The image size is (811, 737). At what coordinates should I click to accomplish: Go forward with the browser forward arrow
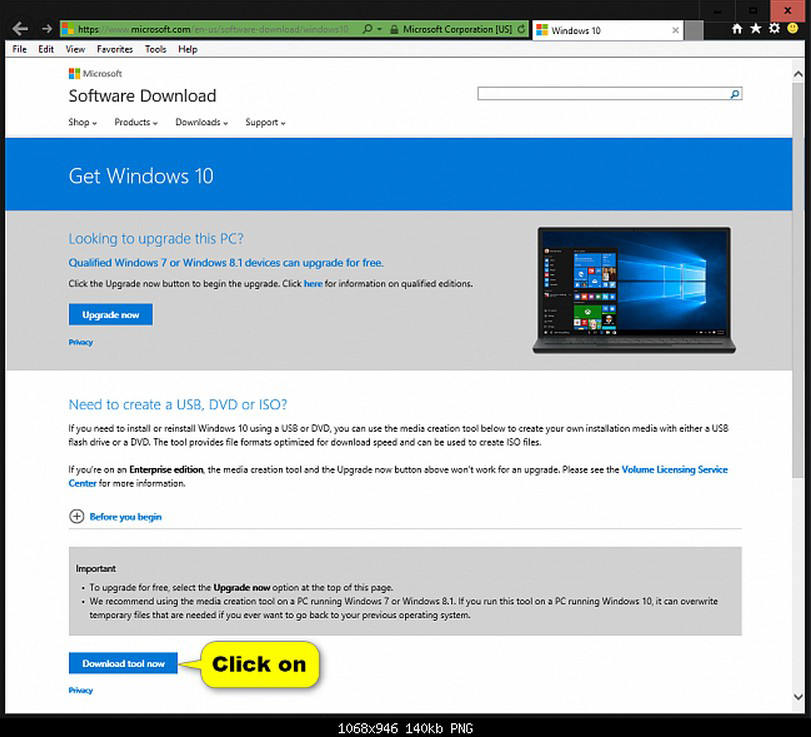(47, 29)
